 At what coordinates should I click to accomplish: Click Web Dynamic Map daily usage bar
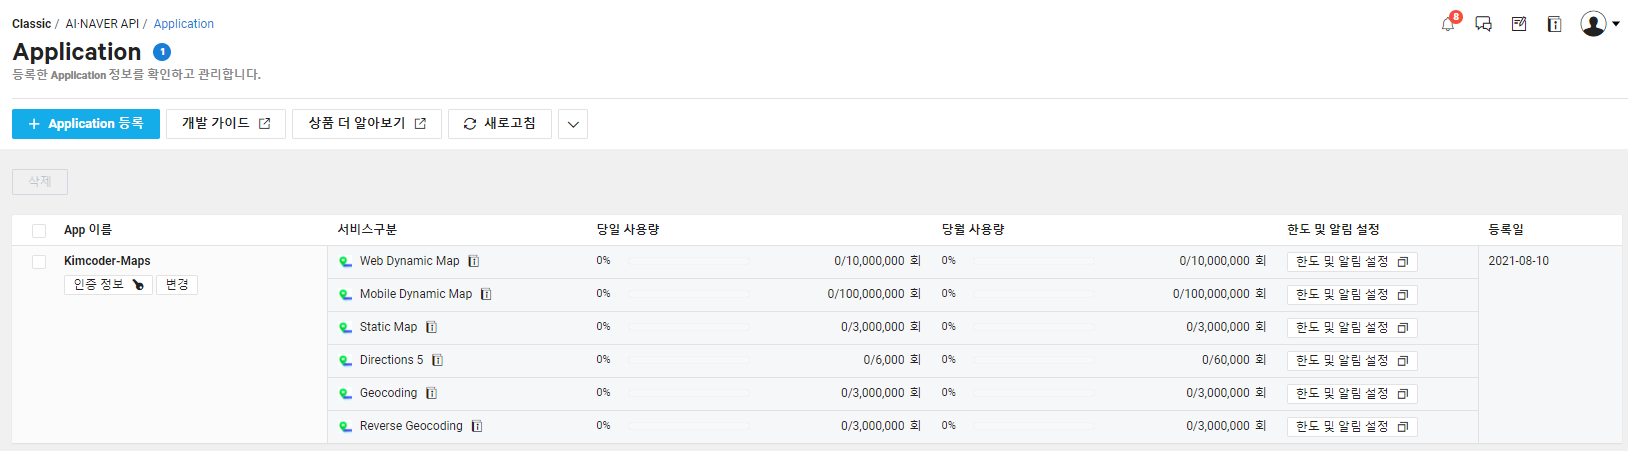pyautogui.click(x=688, y=261)
